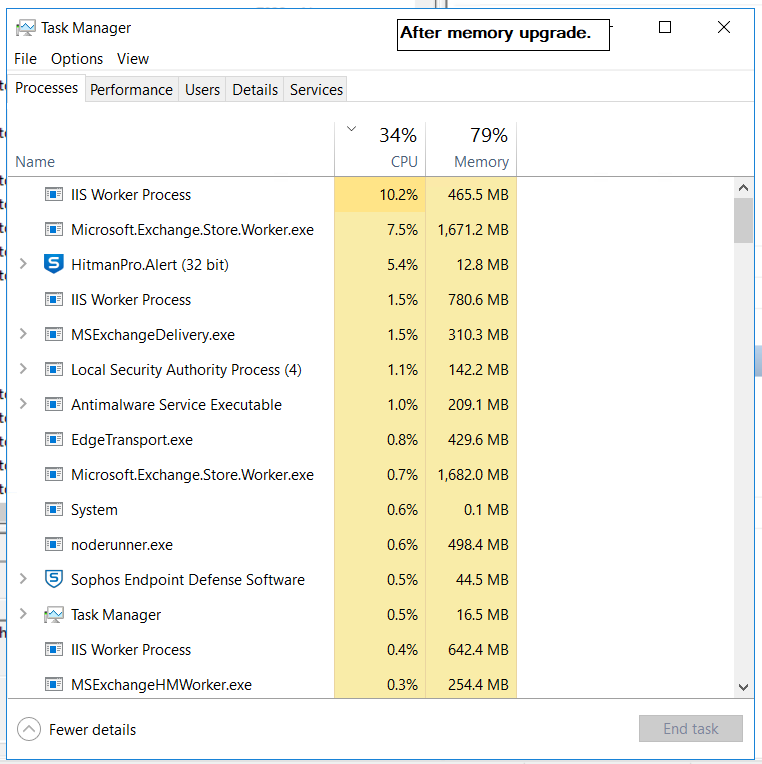Sort by the Name column header
Viewport: 762px width, 764px height.
(171, 149)
